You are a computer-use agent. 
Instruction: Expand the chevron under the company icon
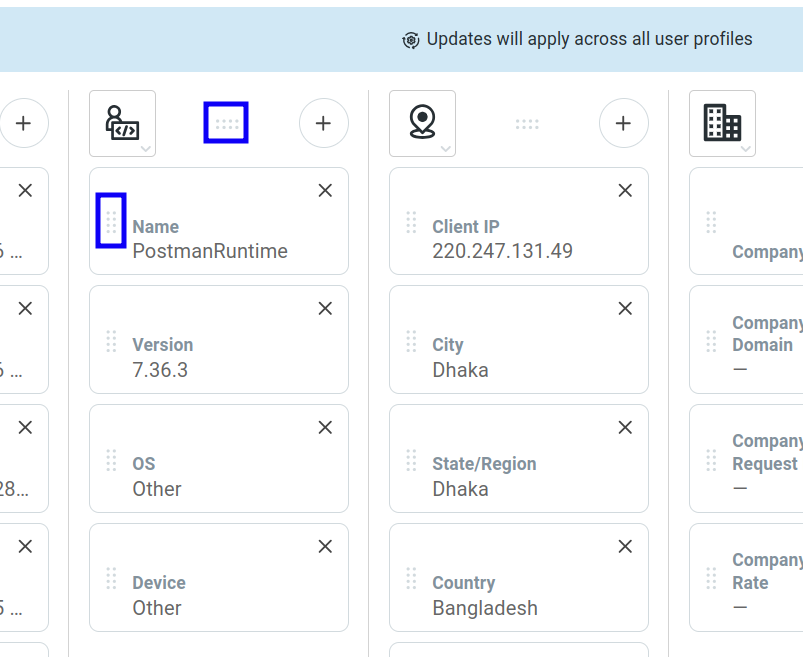pos(746,146)
